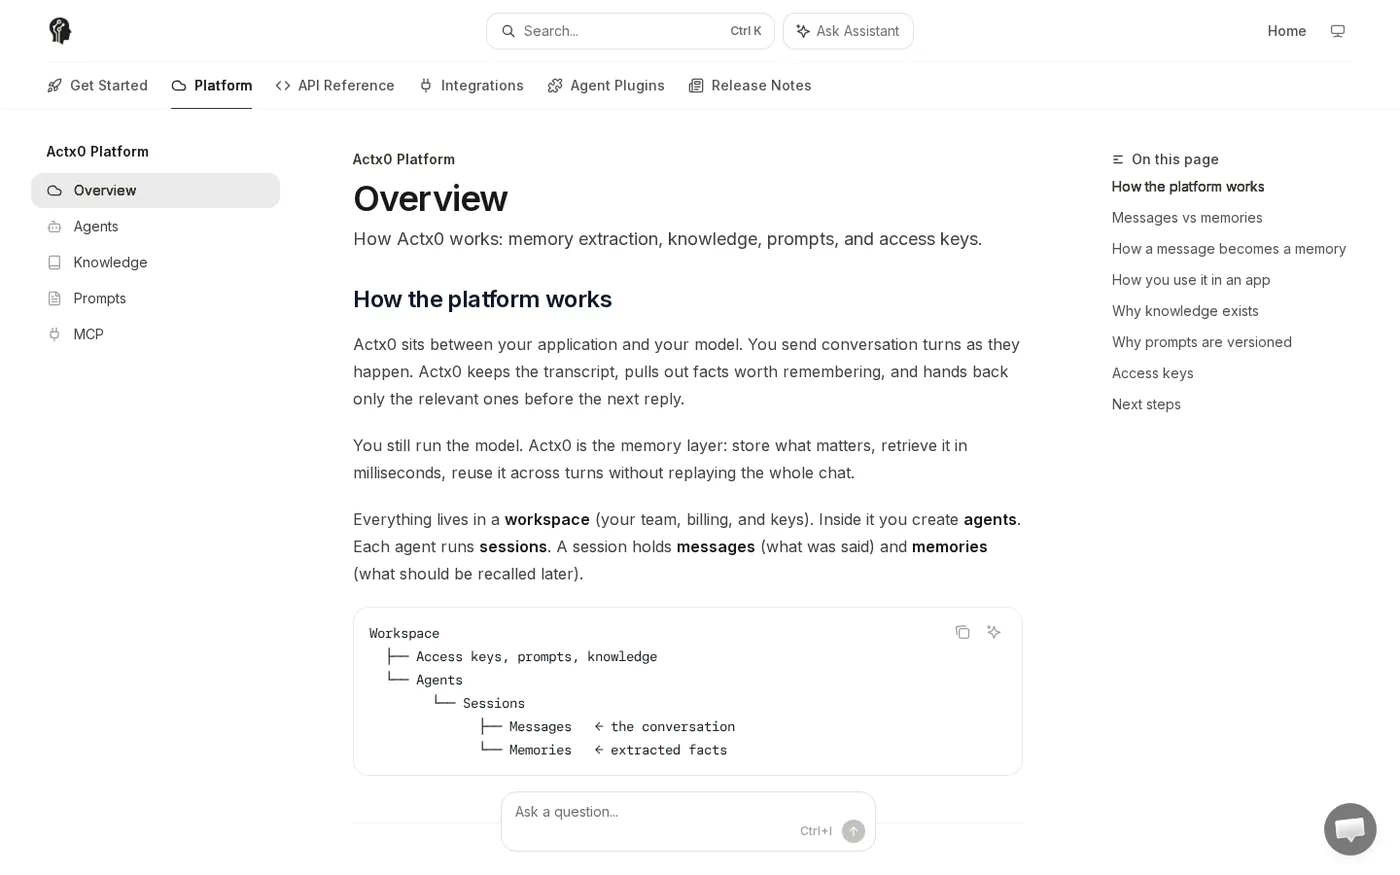The height and width of the screenshot is (875, 1400).
Task: Click the Ask Assistant button
Action: tap(848, 31)
